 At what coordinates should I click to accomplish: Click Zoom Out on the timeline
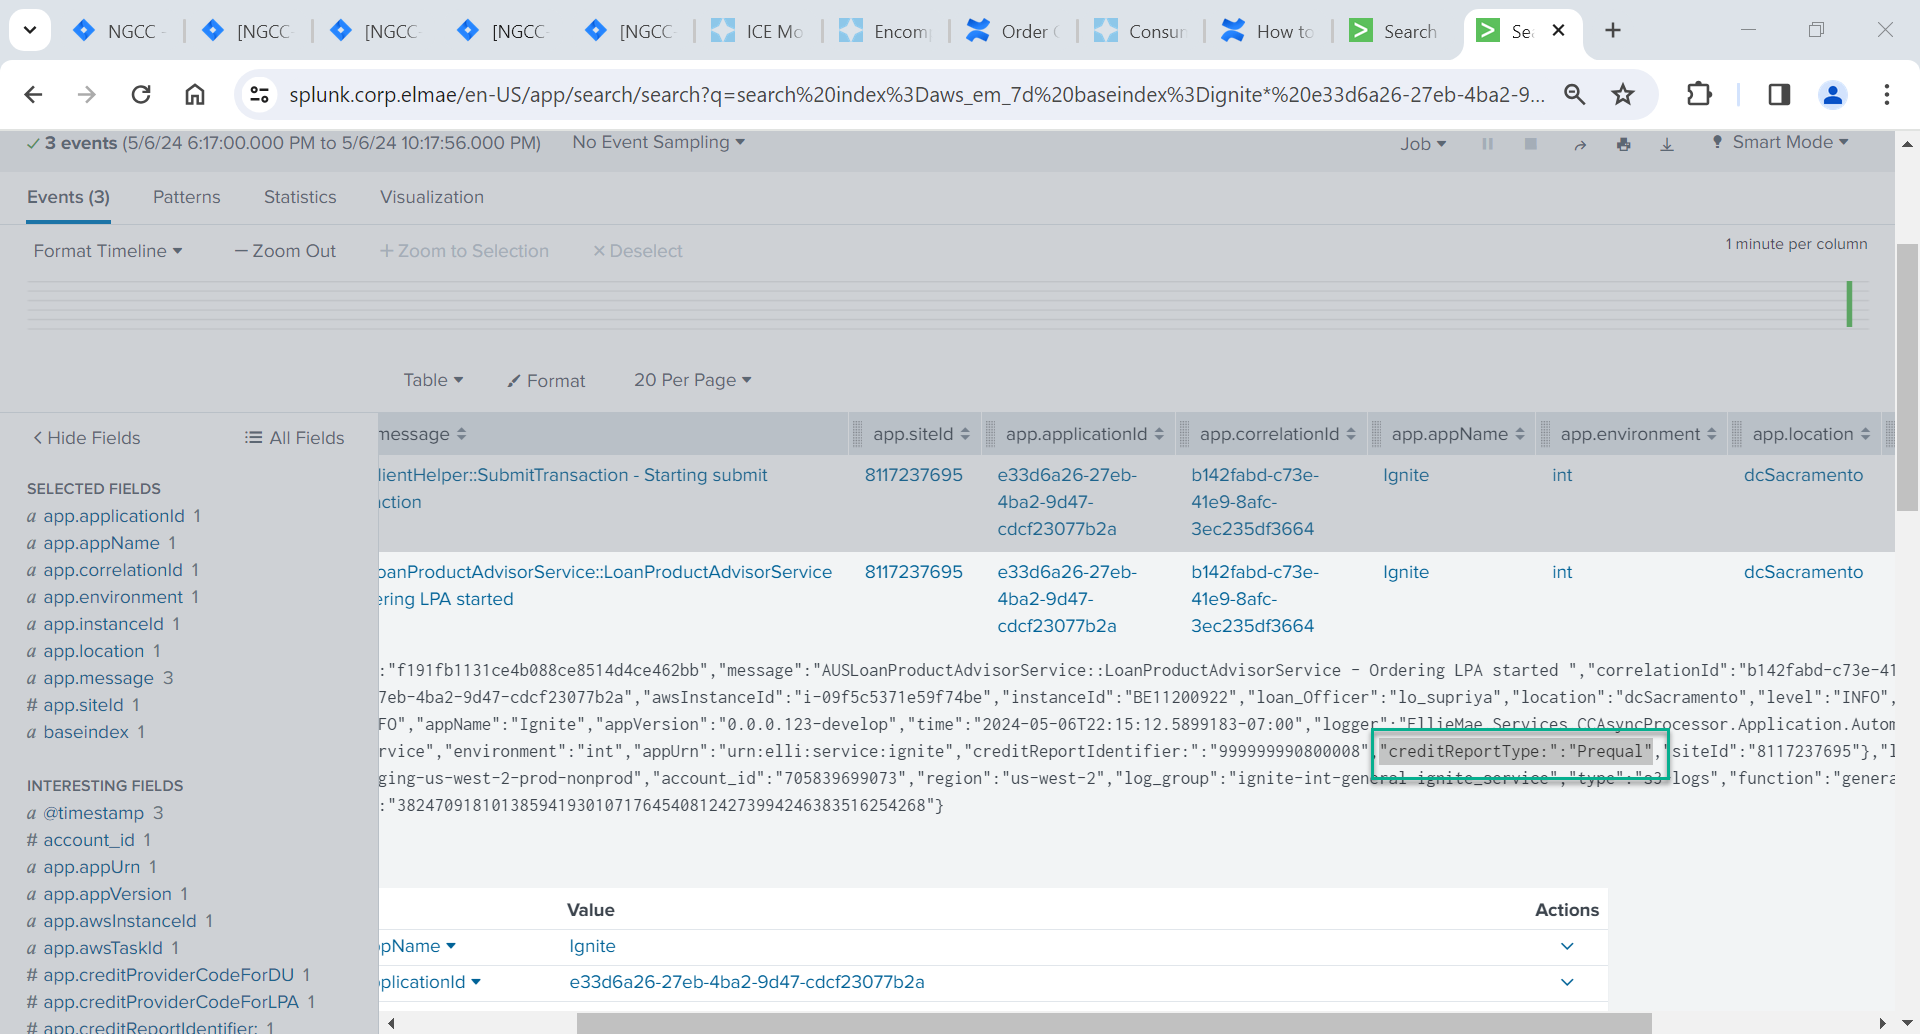[285, 251]
